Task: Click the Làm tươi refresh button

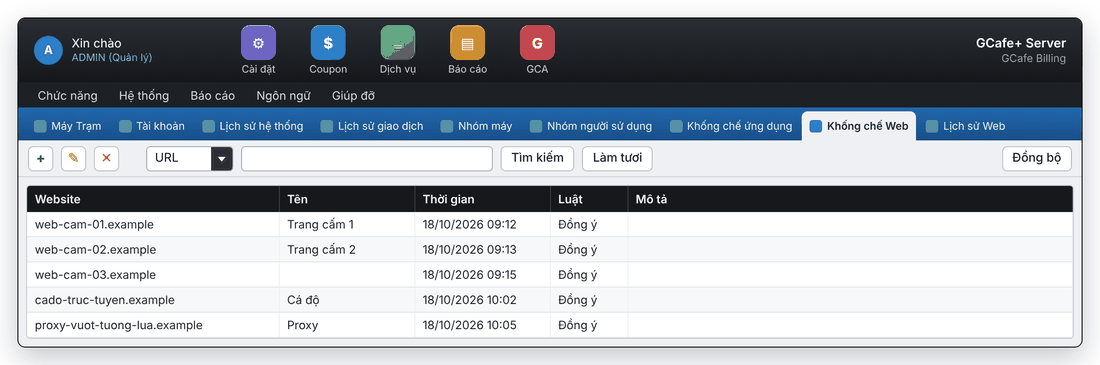Action: pos(617,159)
